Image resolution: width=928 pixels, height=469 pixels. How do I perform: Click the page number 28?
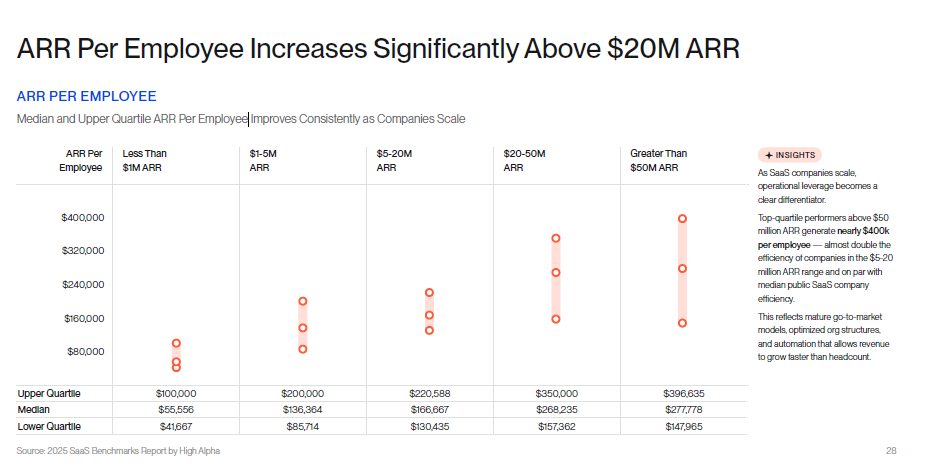[891, 451]
